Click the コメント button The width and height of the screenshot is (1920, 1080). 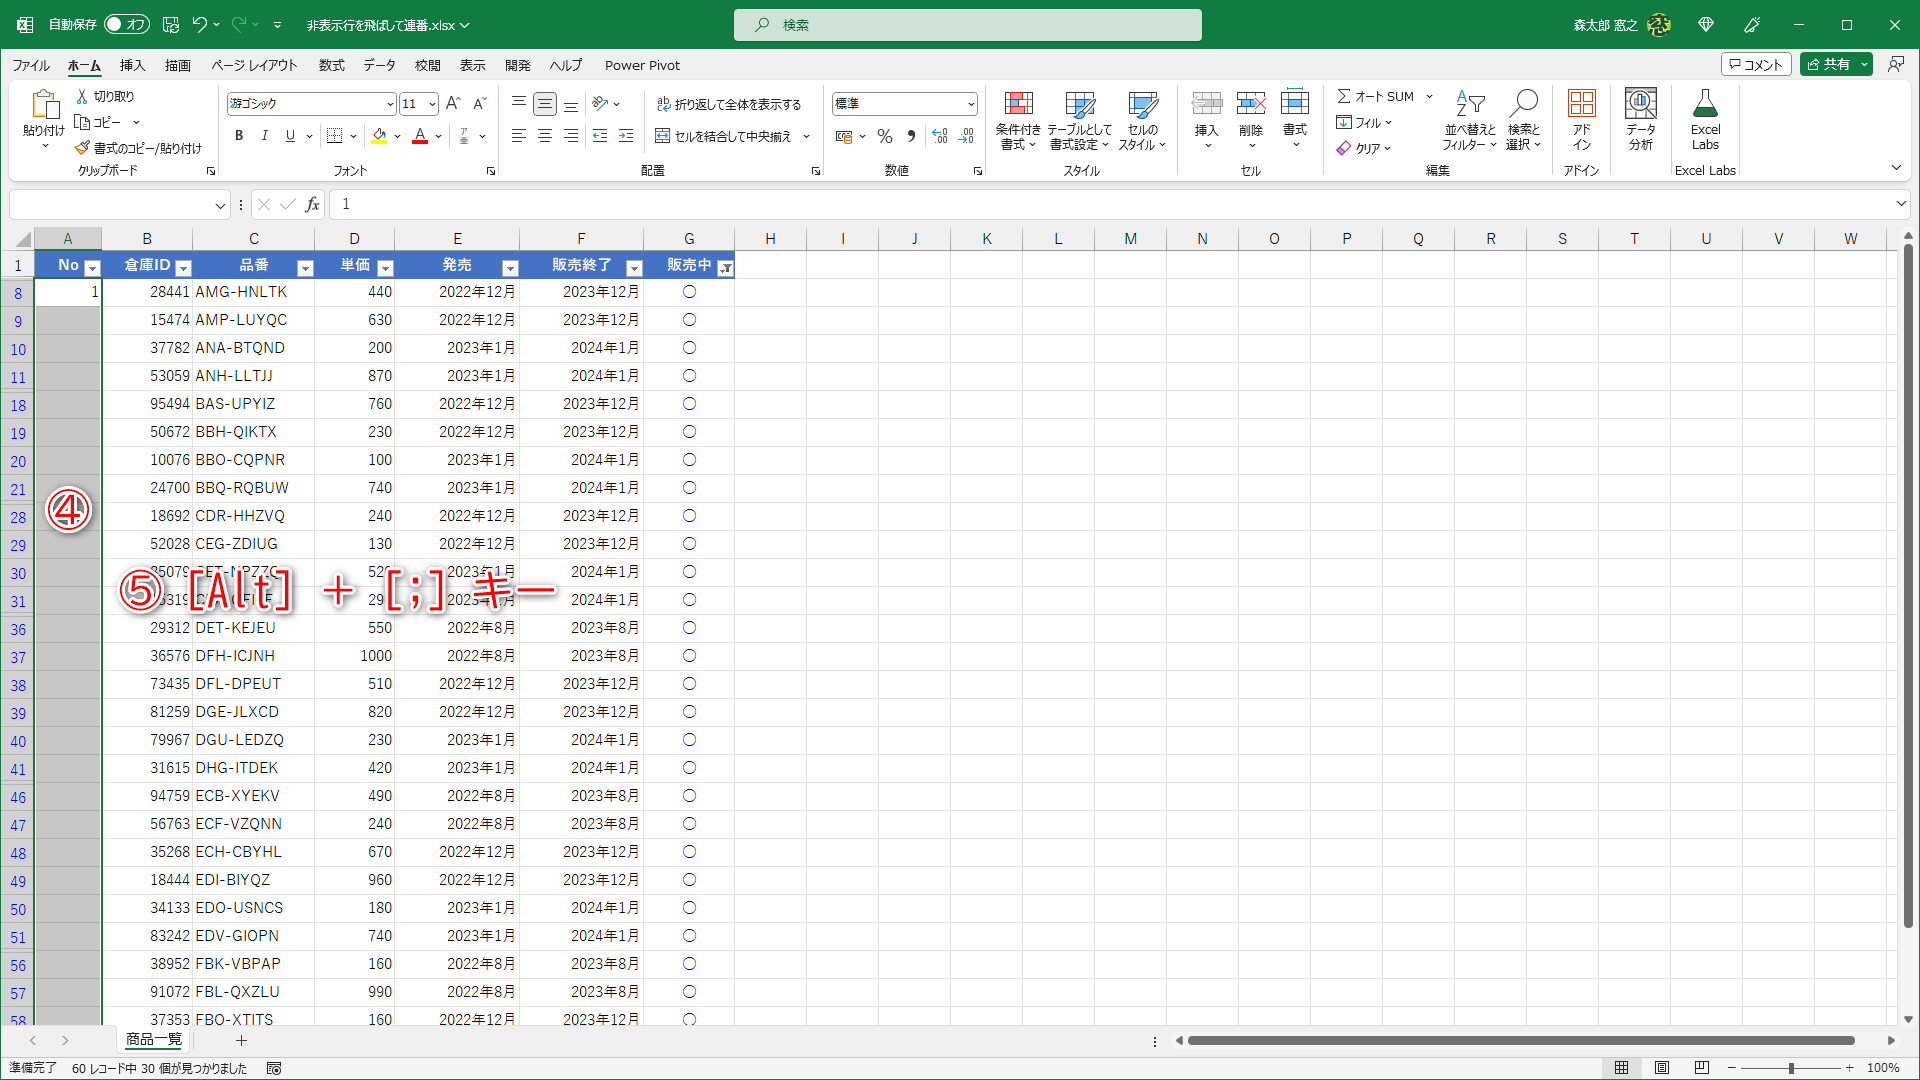point(1755,65)
